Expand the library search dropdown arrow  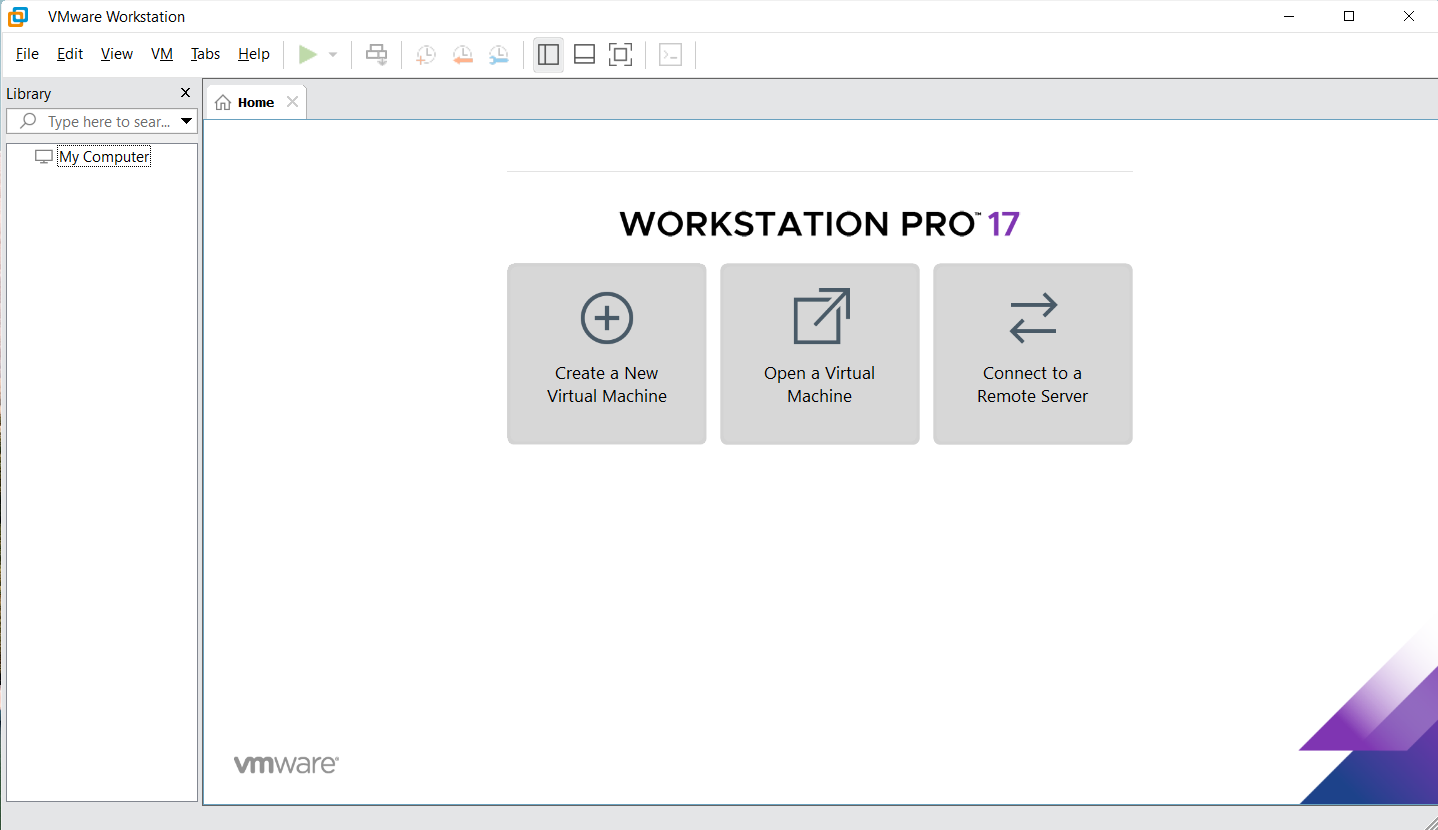click(x=186, y=122)
